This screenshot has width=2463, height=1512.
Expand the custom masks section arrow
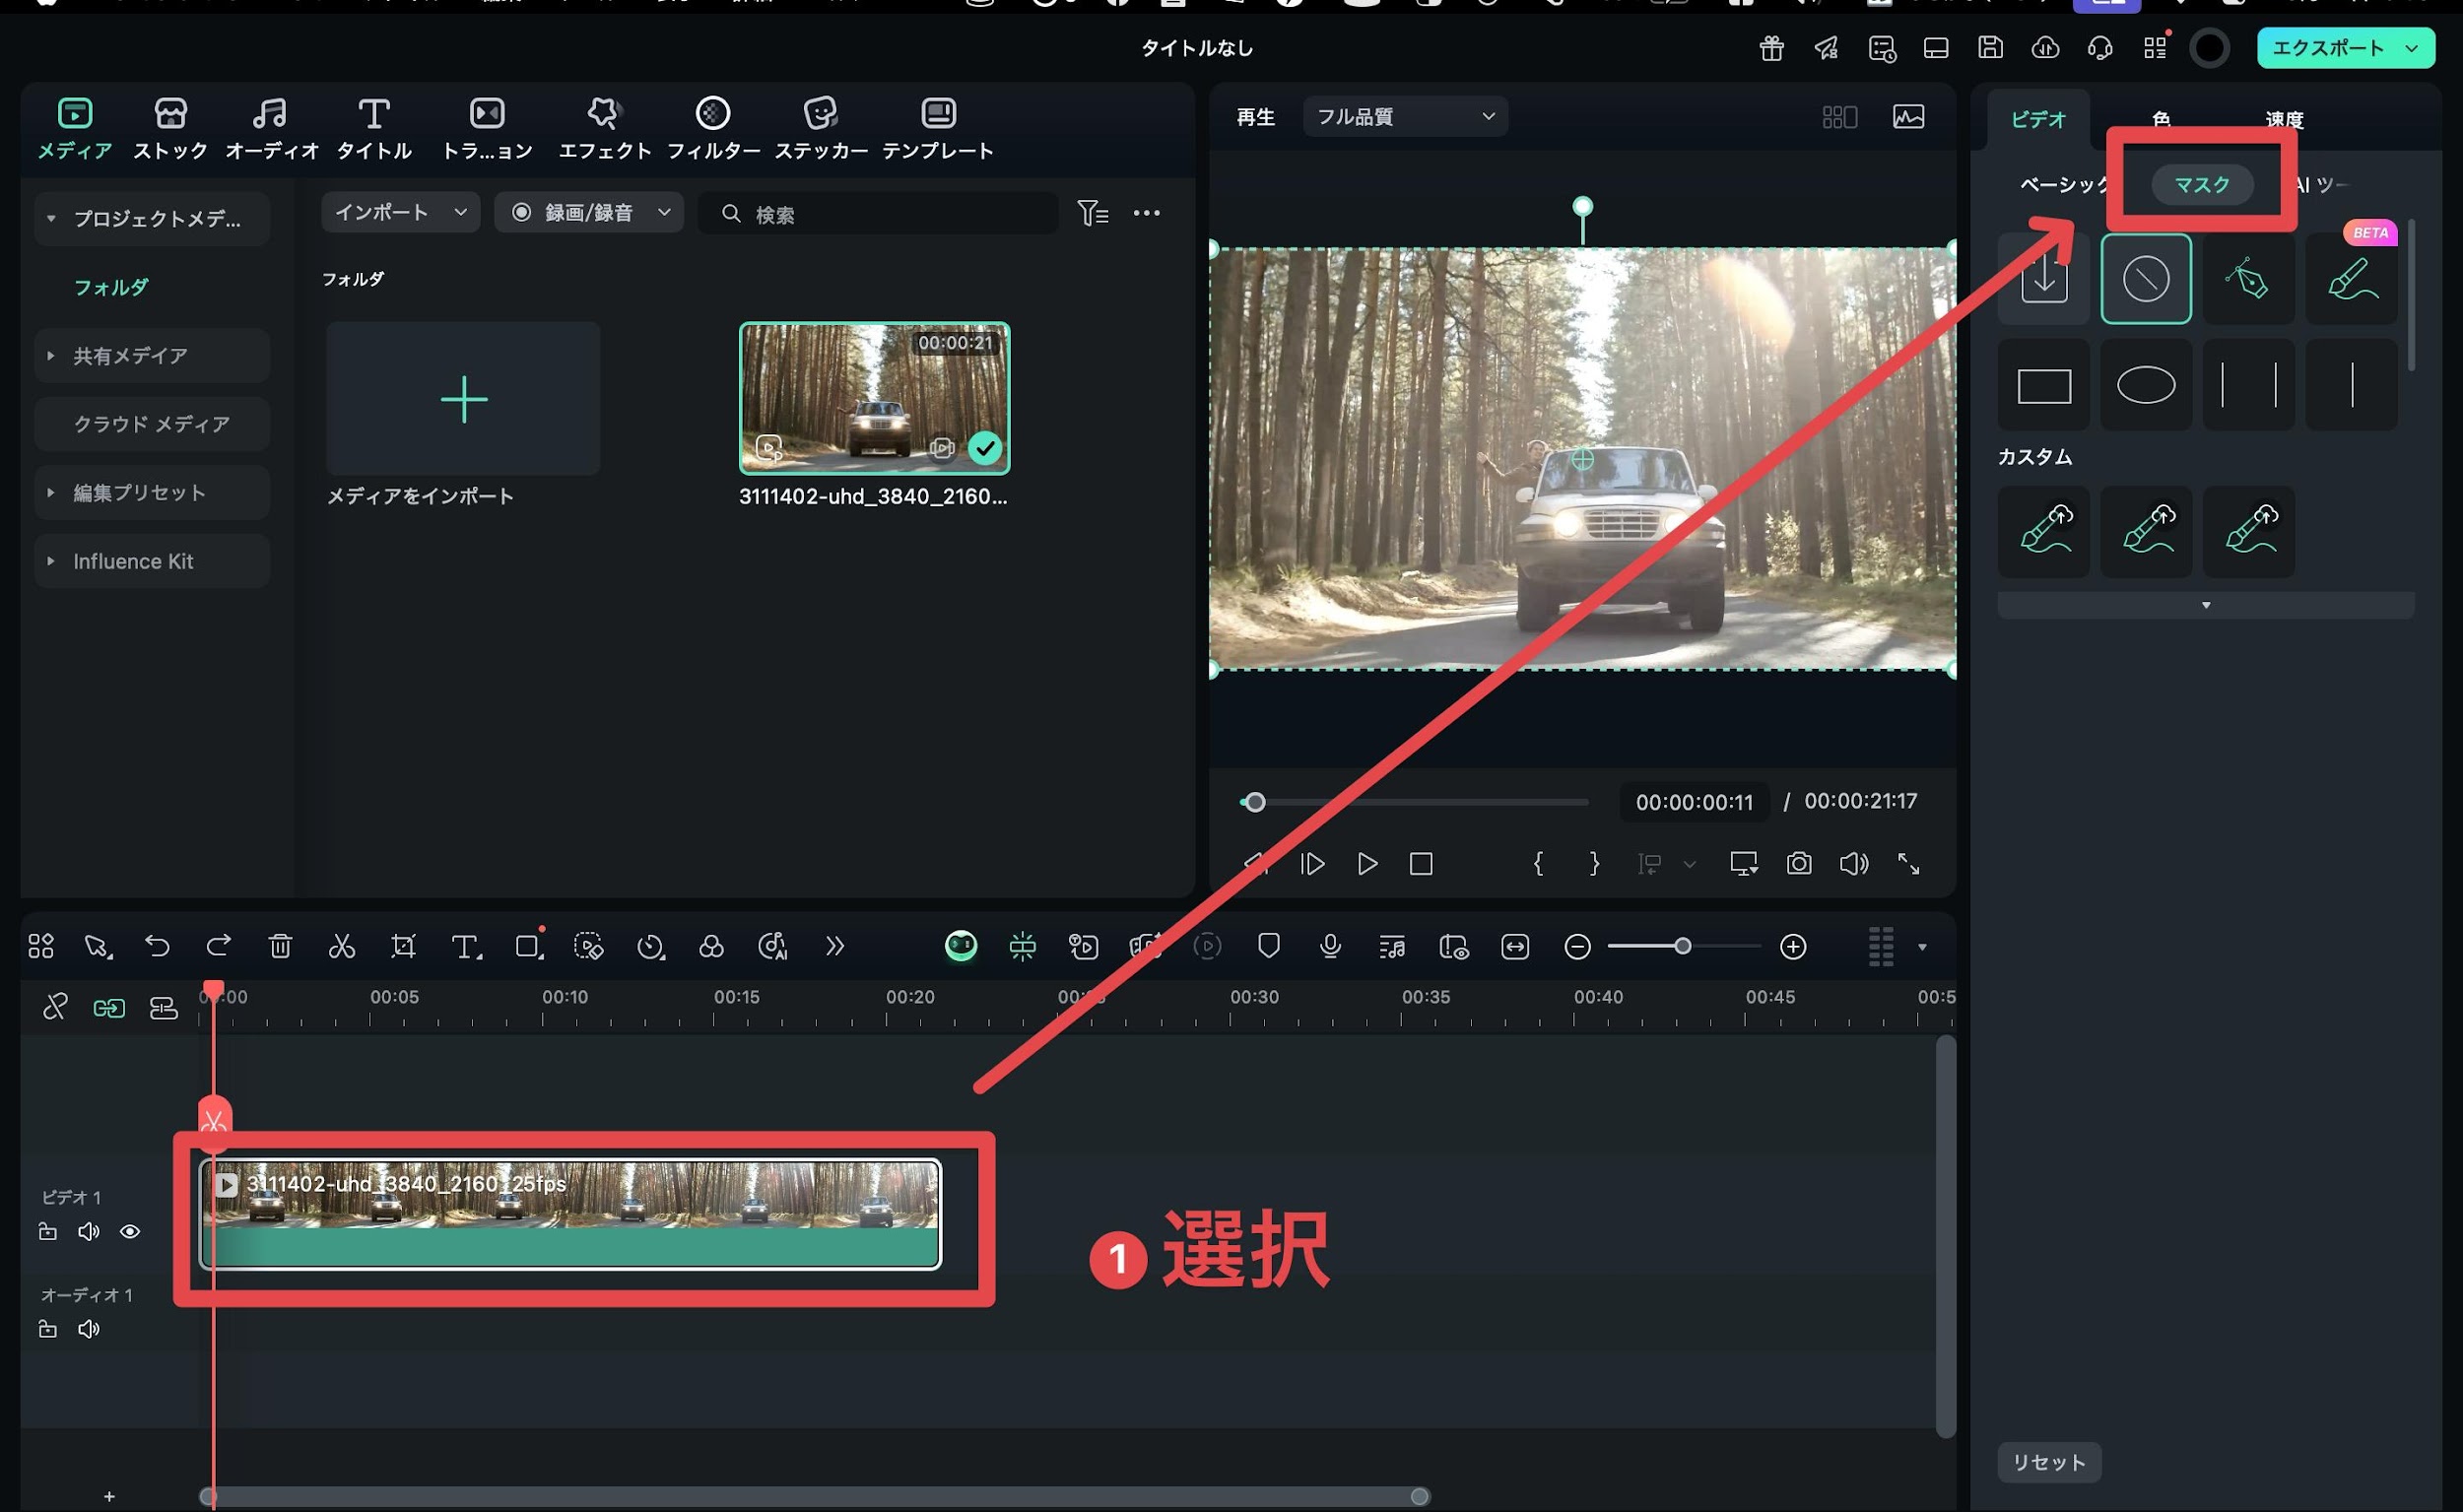coord(2205,605)
